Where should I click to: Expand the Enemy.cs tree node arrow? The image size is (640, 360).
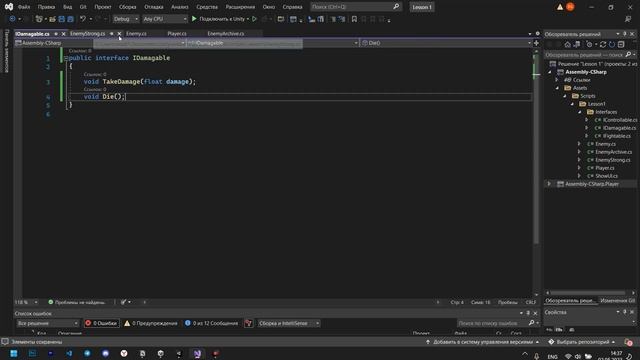point(579,144)
